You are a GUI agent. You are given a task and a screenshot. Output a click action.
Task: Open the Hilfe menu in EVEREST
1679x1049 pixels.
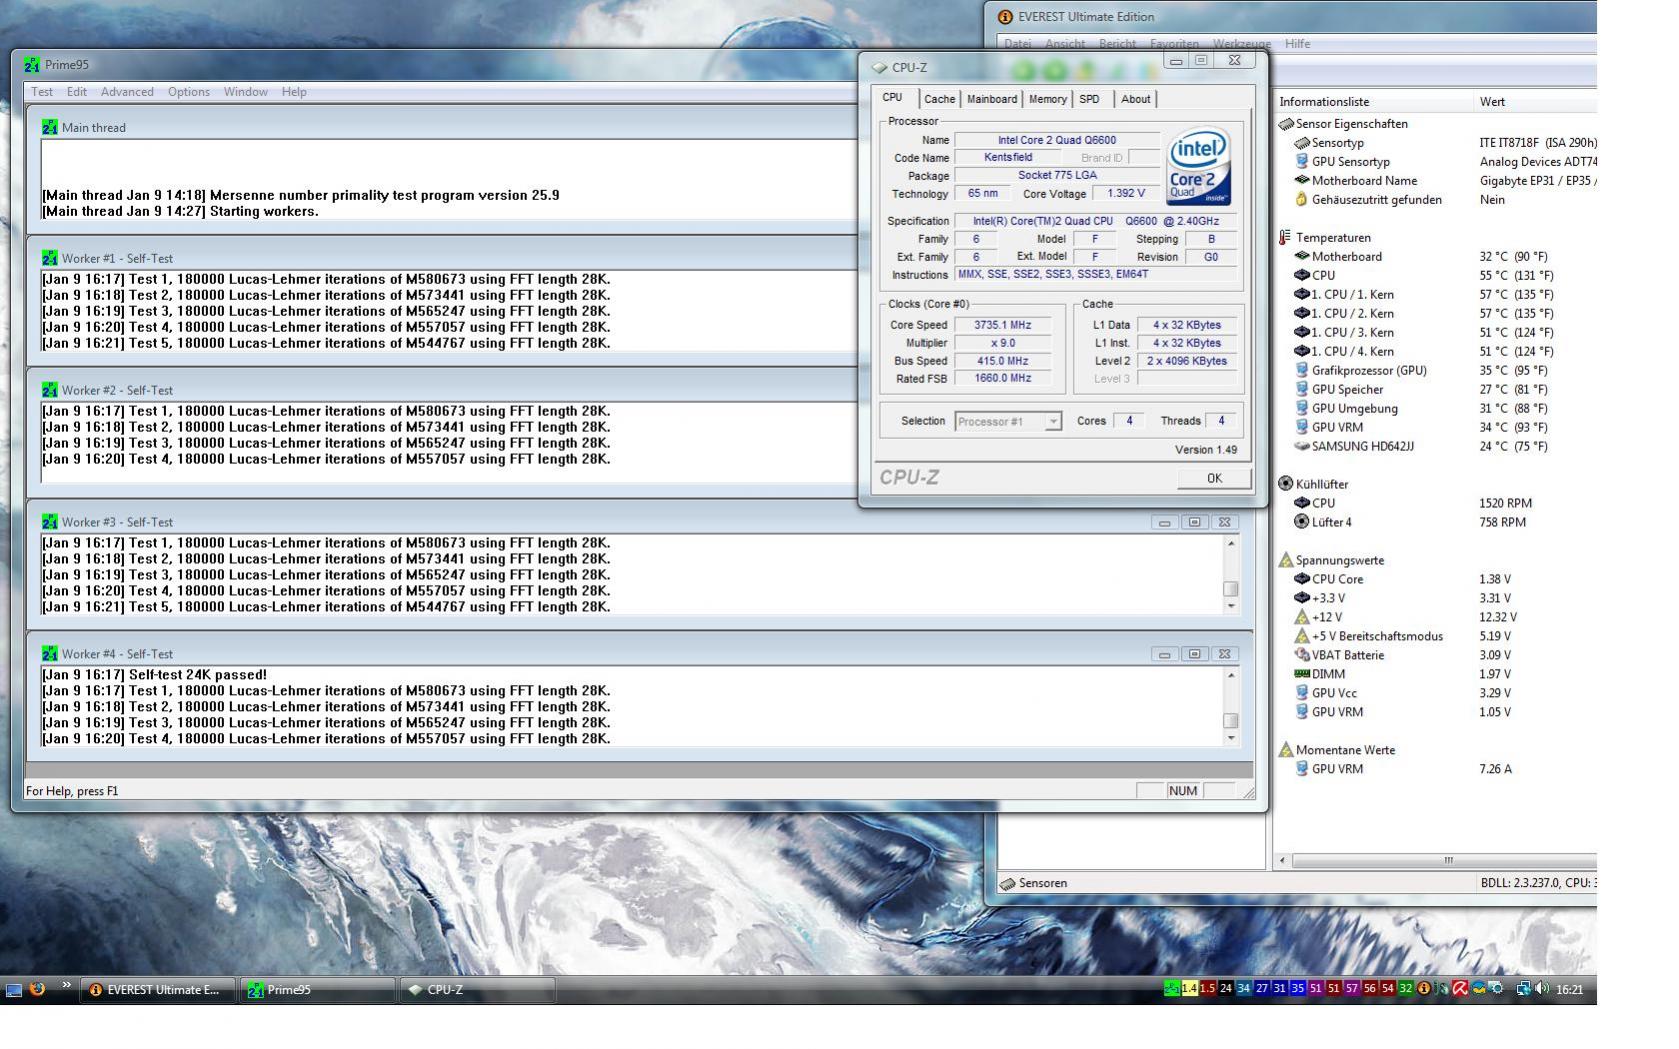1298,44
